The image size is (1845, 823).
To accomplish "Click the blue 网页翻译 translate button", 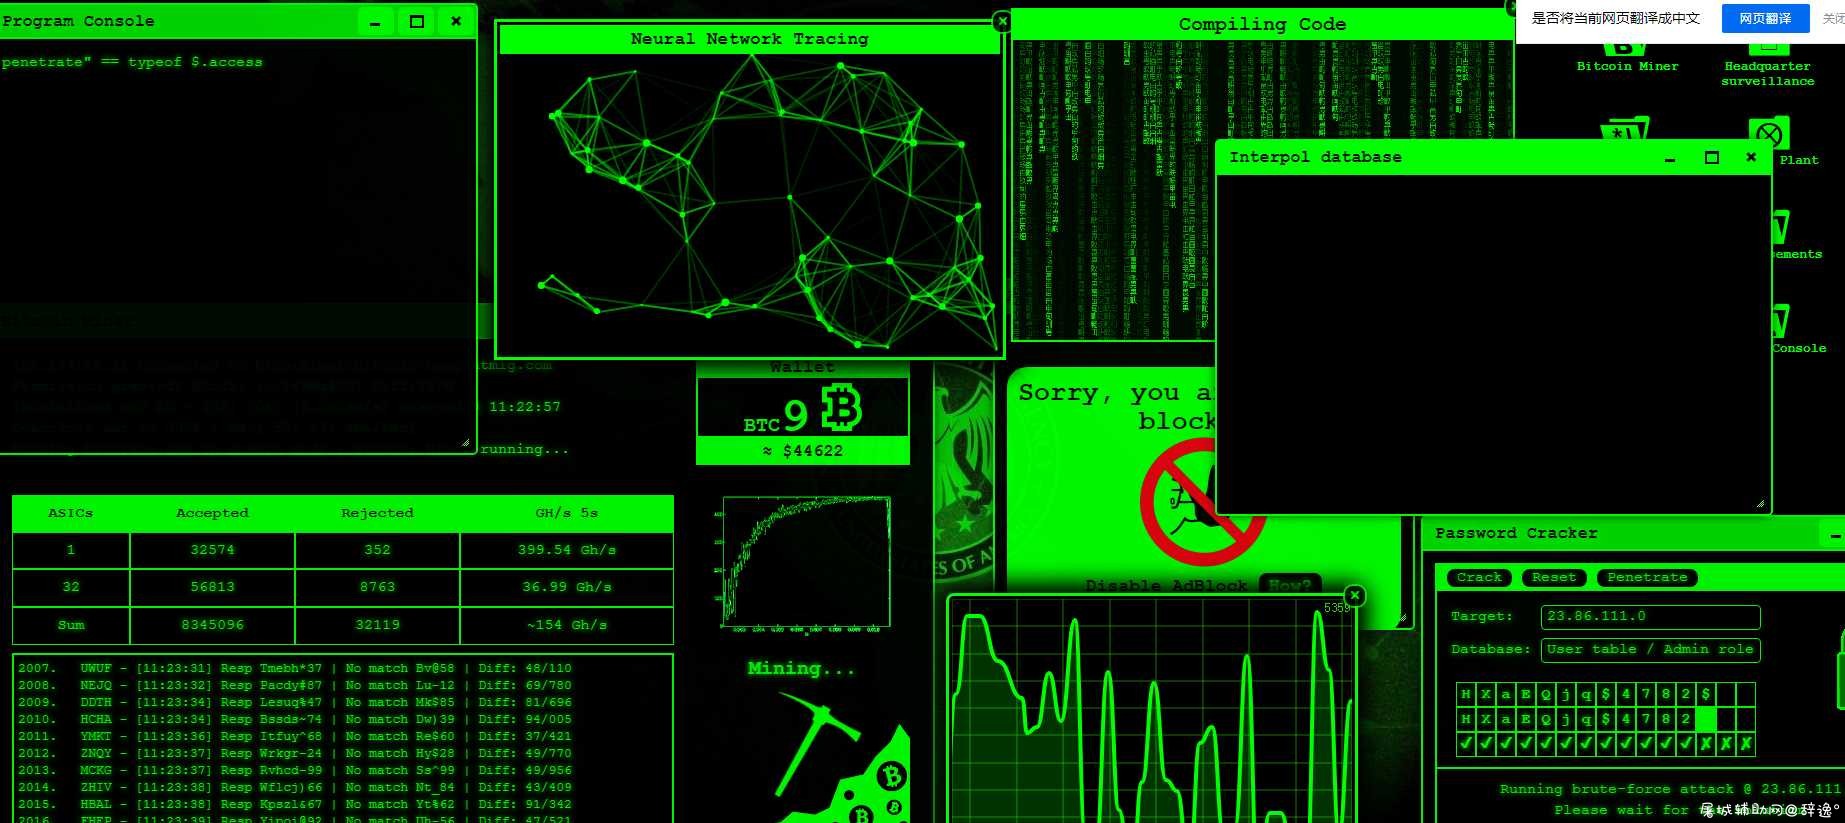I will (1765, 18).
